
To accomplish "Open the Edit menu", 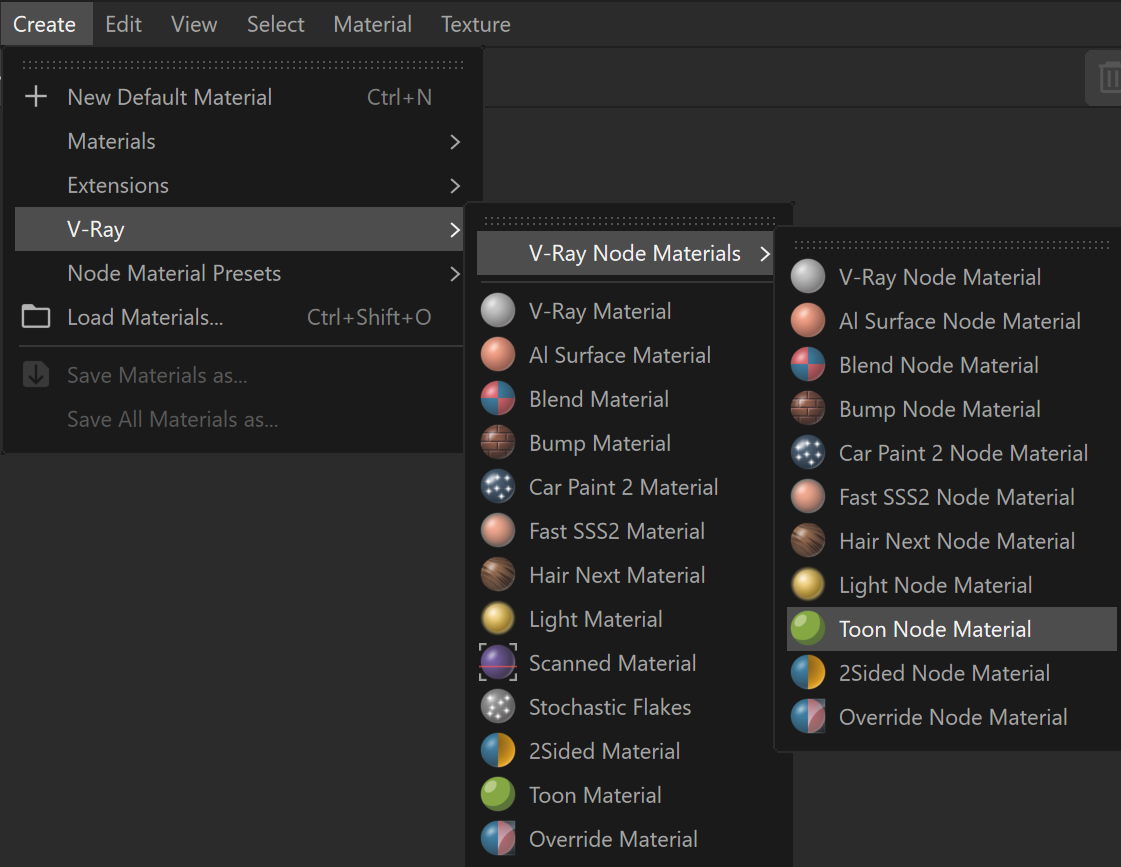I will coord(124,24).
